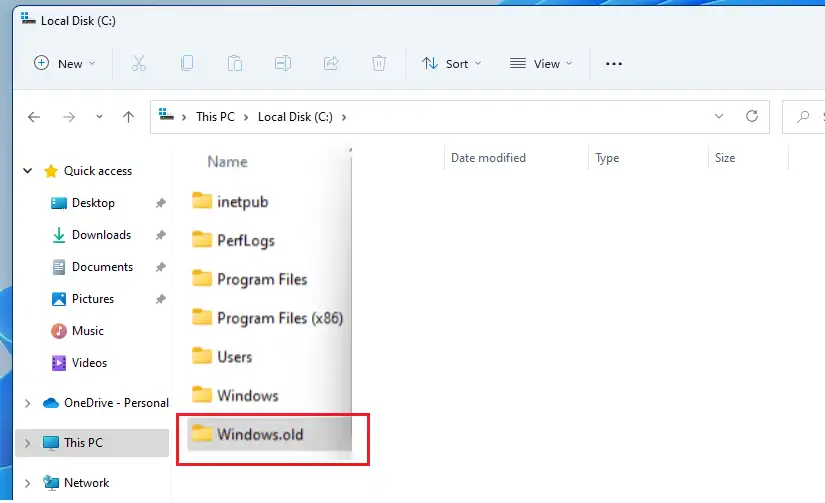The image size is (825, 503).
Task: Open Downloads in navigation pane
Action: tap(101, 235)
